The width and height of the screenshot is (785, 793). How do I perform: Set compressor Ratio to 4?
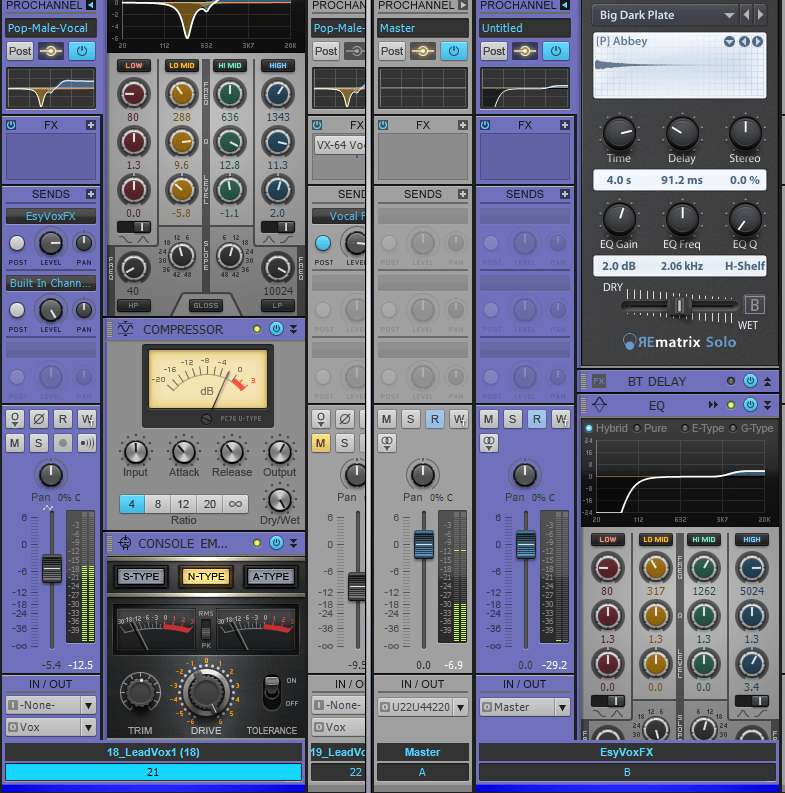tap(132, 504)
